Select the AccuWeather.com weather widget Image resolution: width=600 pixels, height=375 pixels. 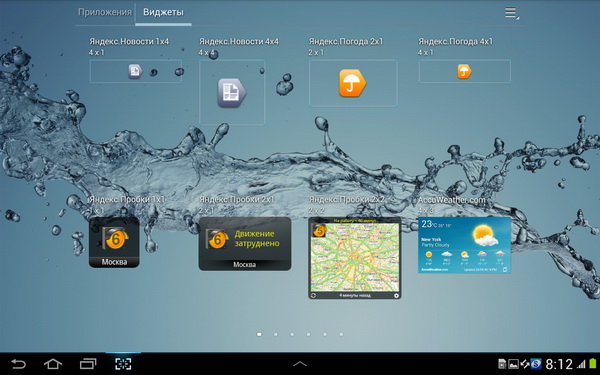pyautogui.click(x=464, y=245)
